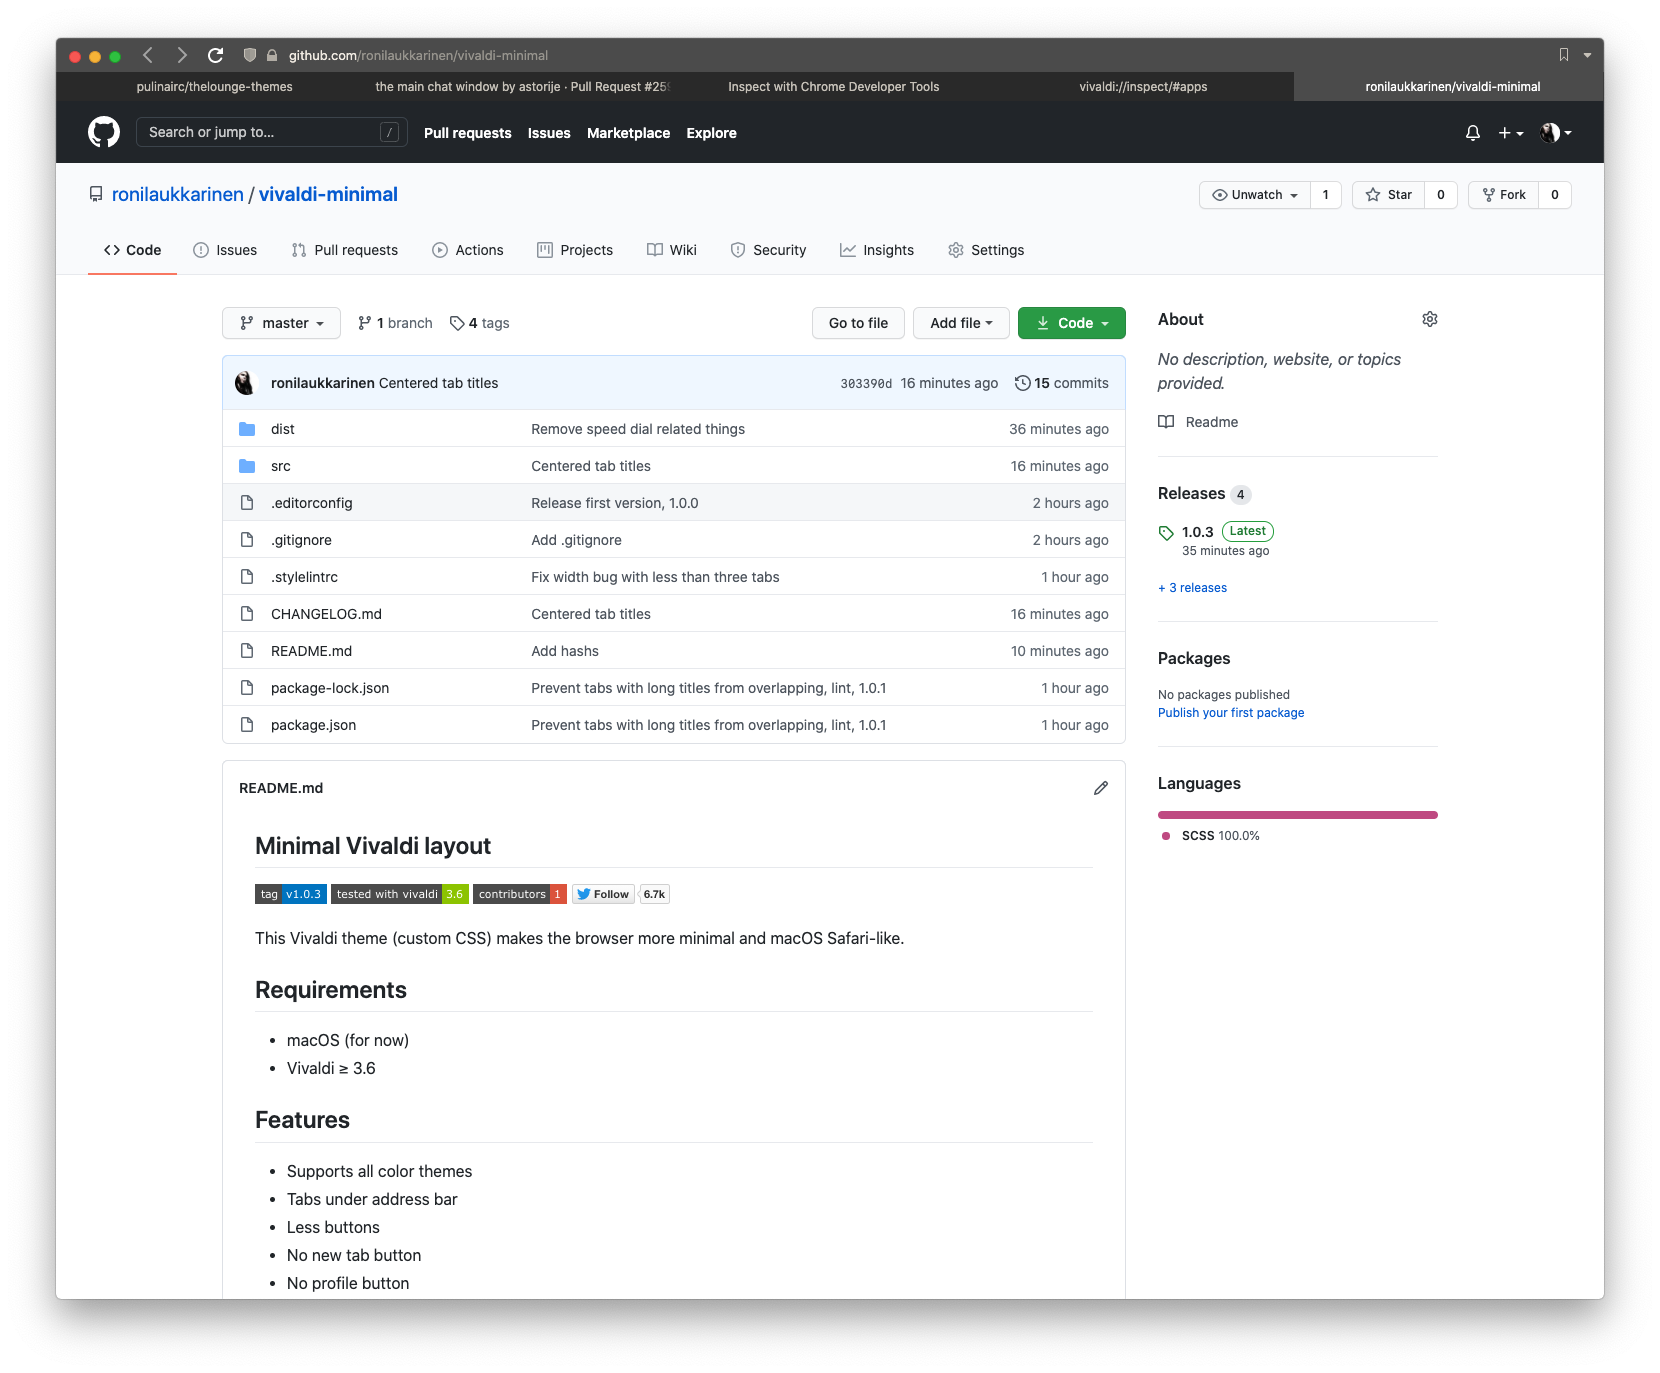Open the Insights tab
The image size is (1660, 1373).
click(x=877, y=250)
